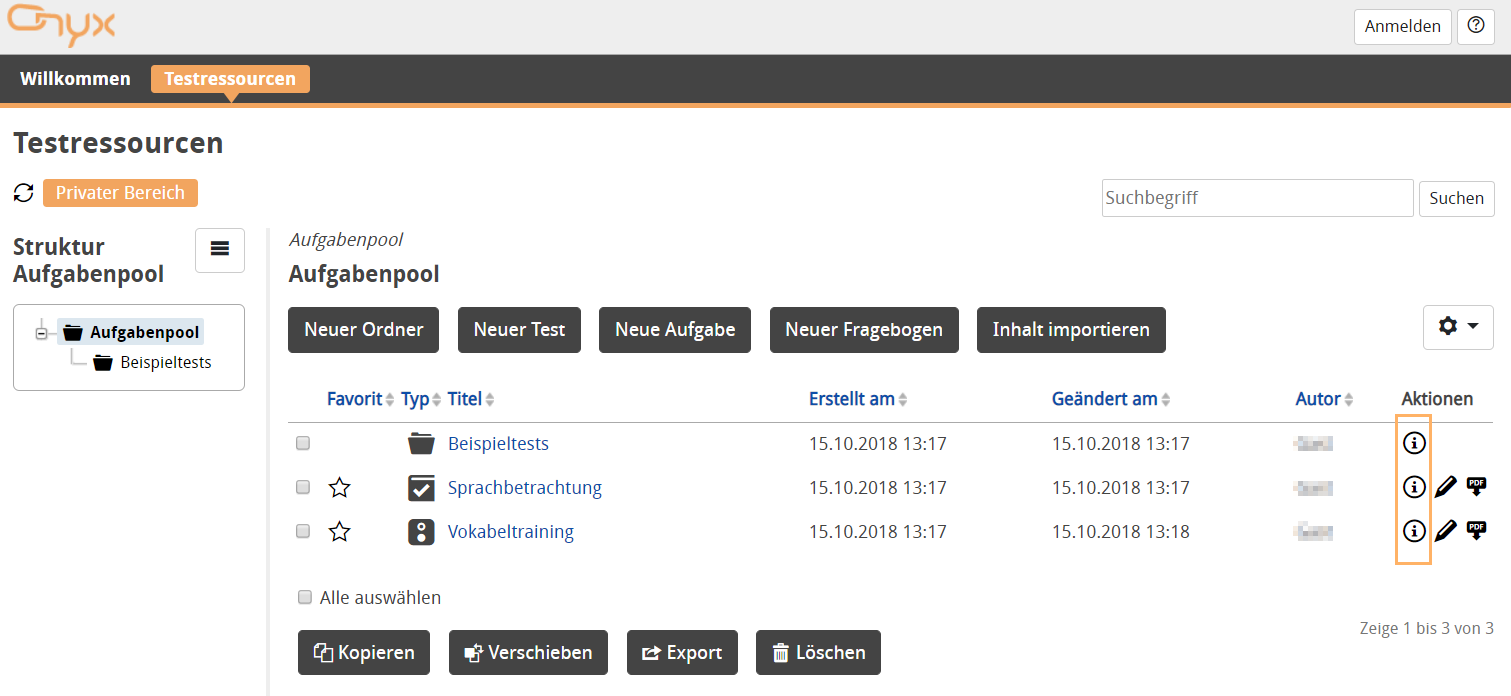This screenshot has width=1511, height=696.
Task: Switch to the Willkommen tab
Action: 75,79
